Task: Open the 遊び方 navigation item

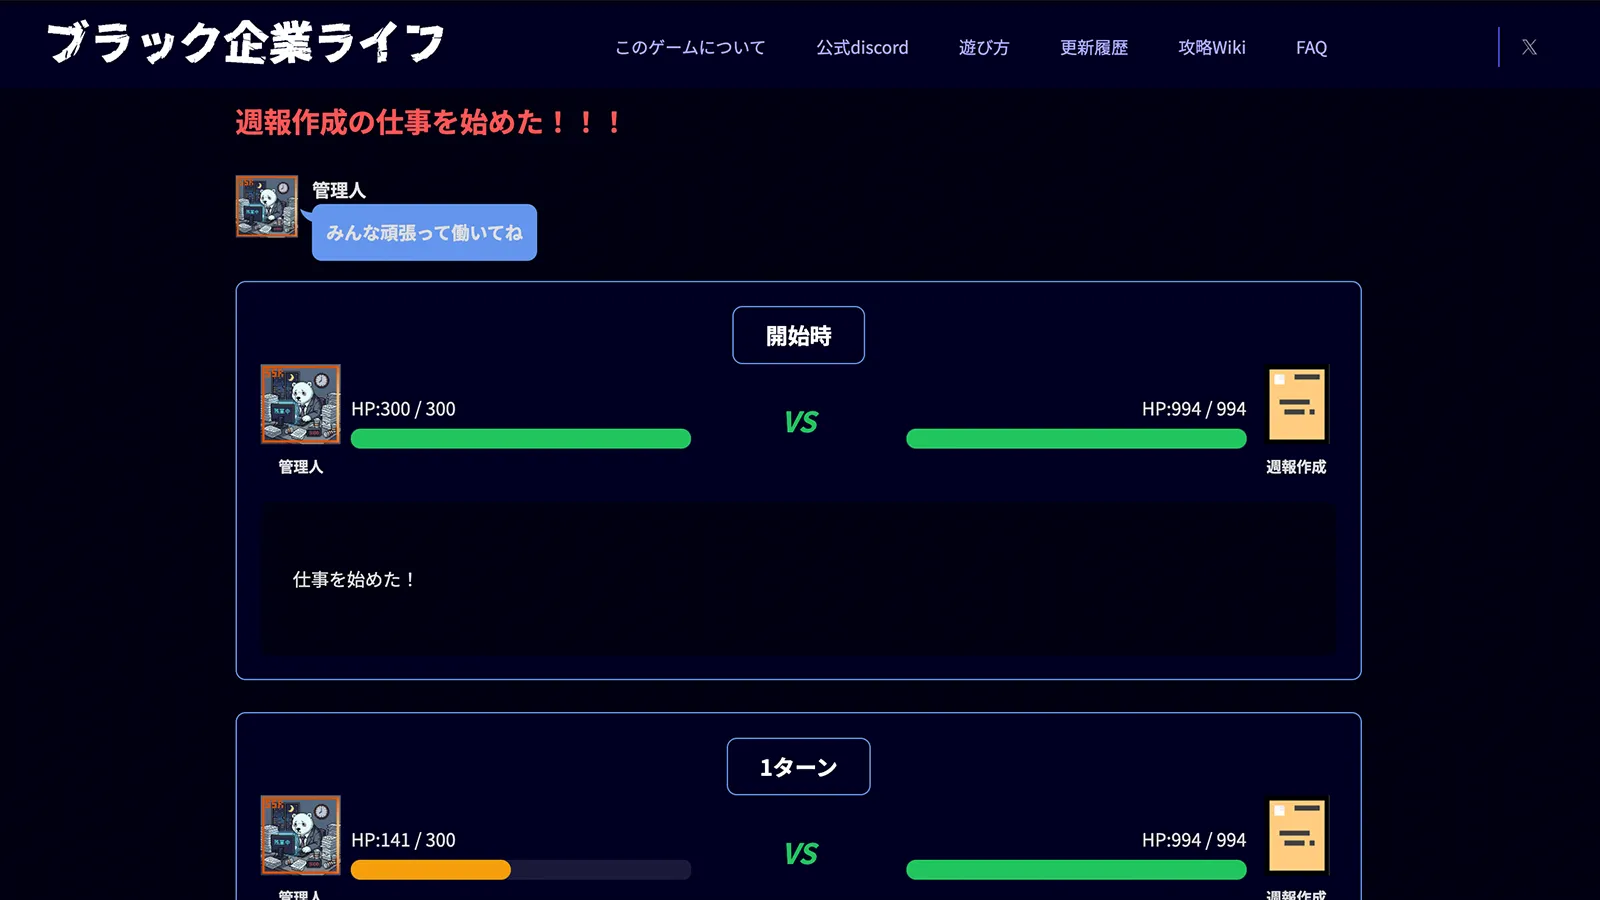Action: [x=984, y=47]
